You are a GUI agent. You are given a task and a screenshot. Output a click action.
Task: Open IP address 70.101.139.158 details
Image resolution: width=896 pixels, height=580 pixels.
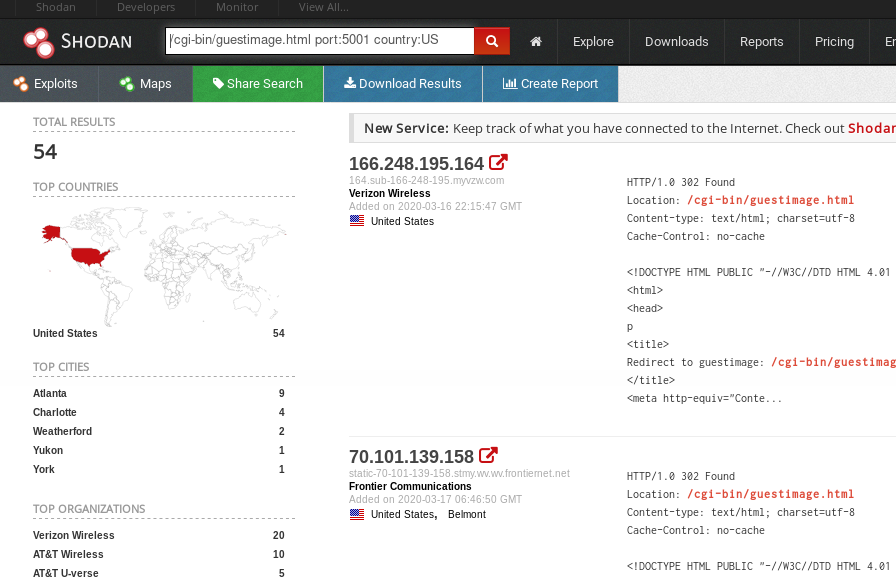coord(411,457)
